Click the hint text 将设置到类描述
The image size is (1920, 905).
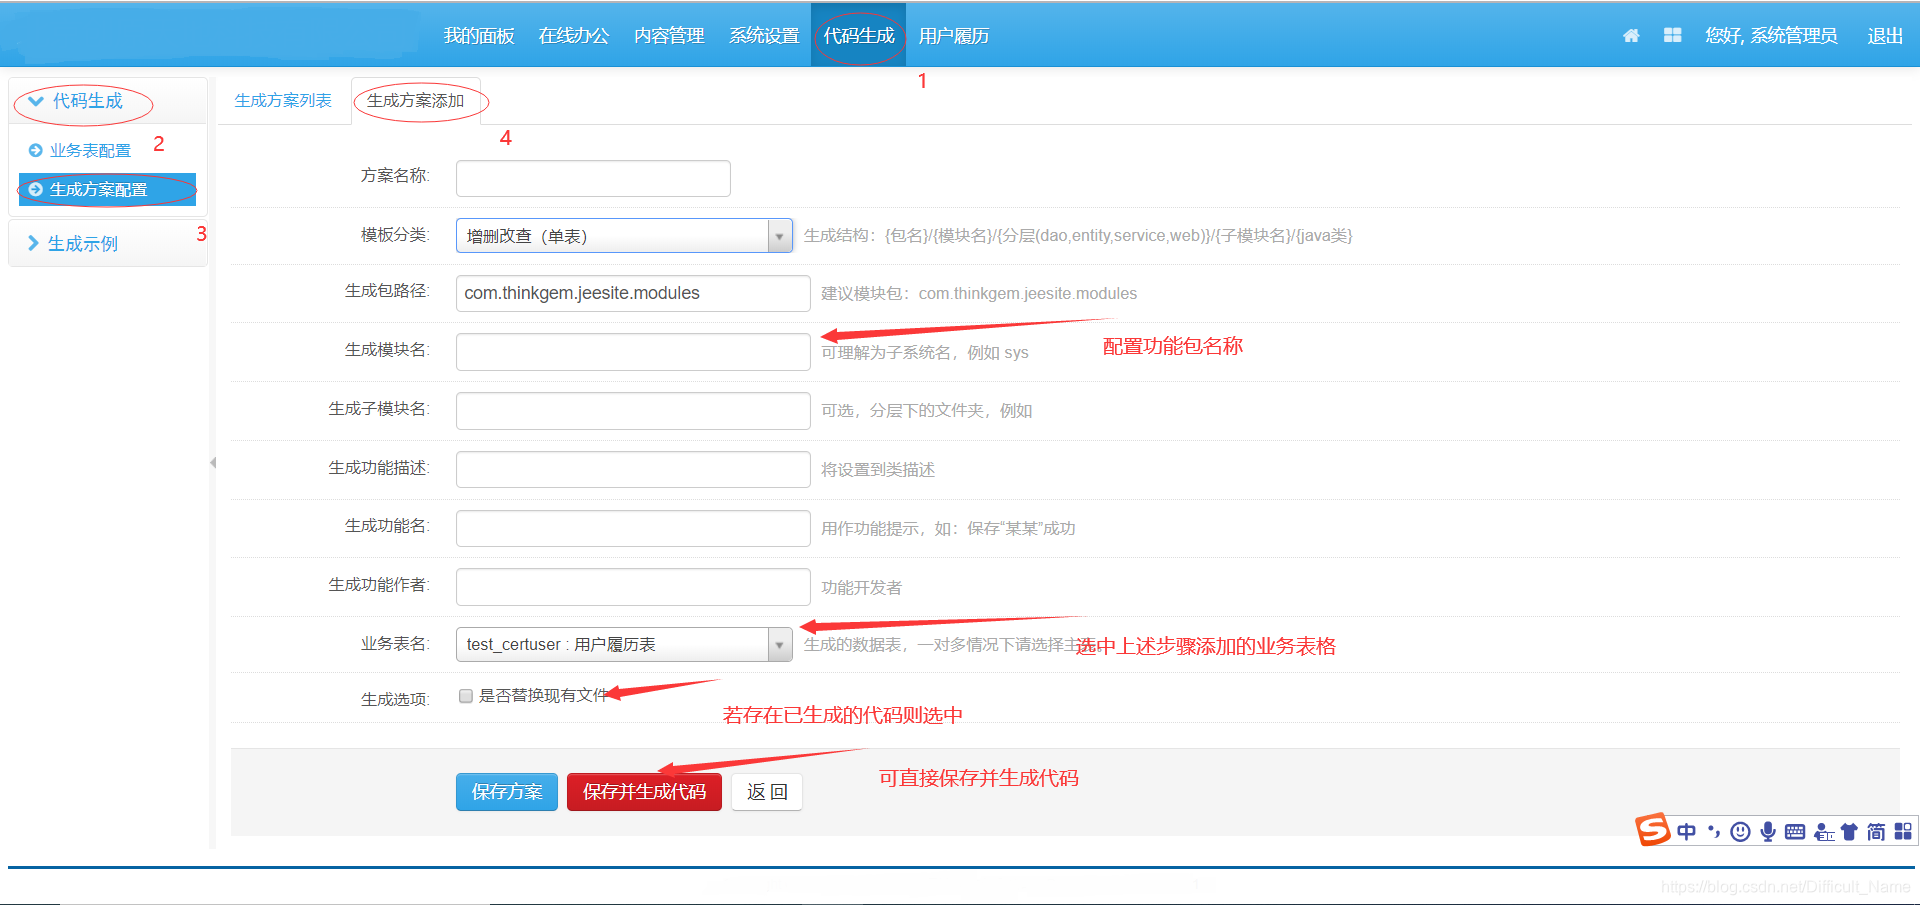coord(878,470)
